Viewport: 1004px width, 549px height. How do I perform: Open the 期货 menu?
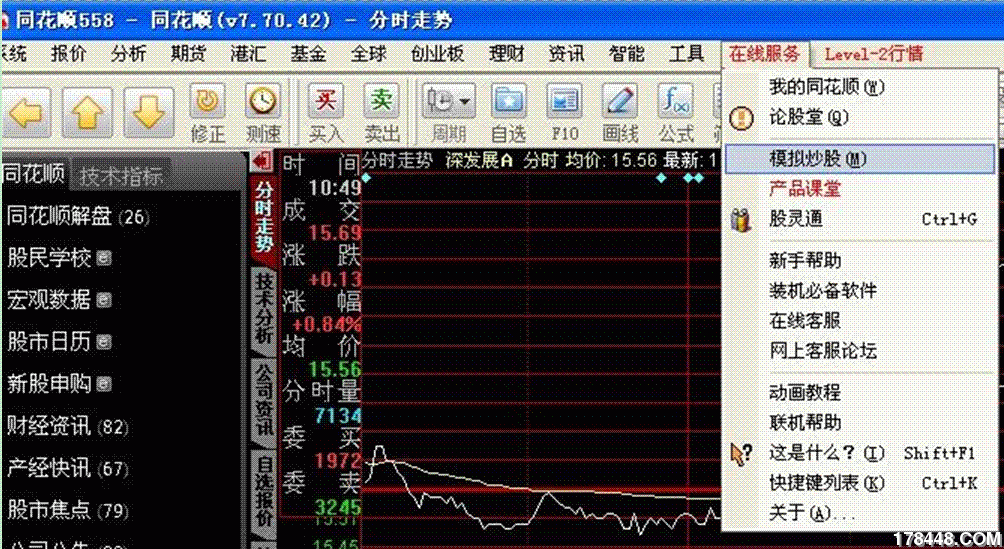(x=188, y=54)
